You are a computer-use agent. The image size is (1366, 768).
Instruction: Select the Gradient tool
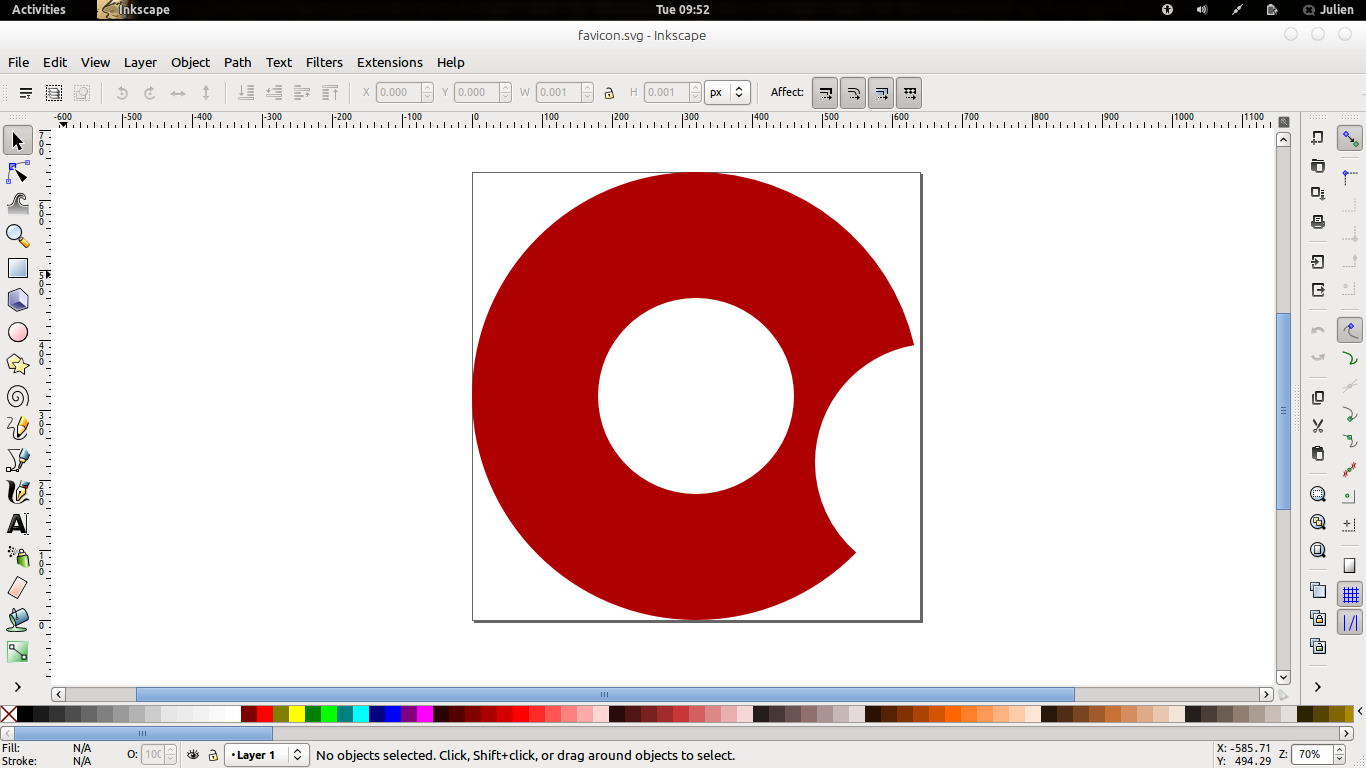(x=17, y=652)
